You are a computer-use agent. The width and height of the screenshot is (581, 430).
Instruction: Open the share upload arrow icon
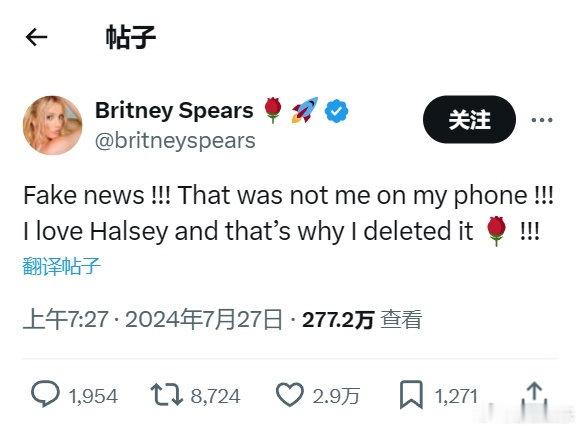534,395
